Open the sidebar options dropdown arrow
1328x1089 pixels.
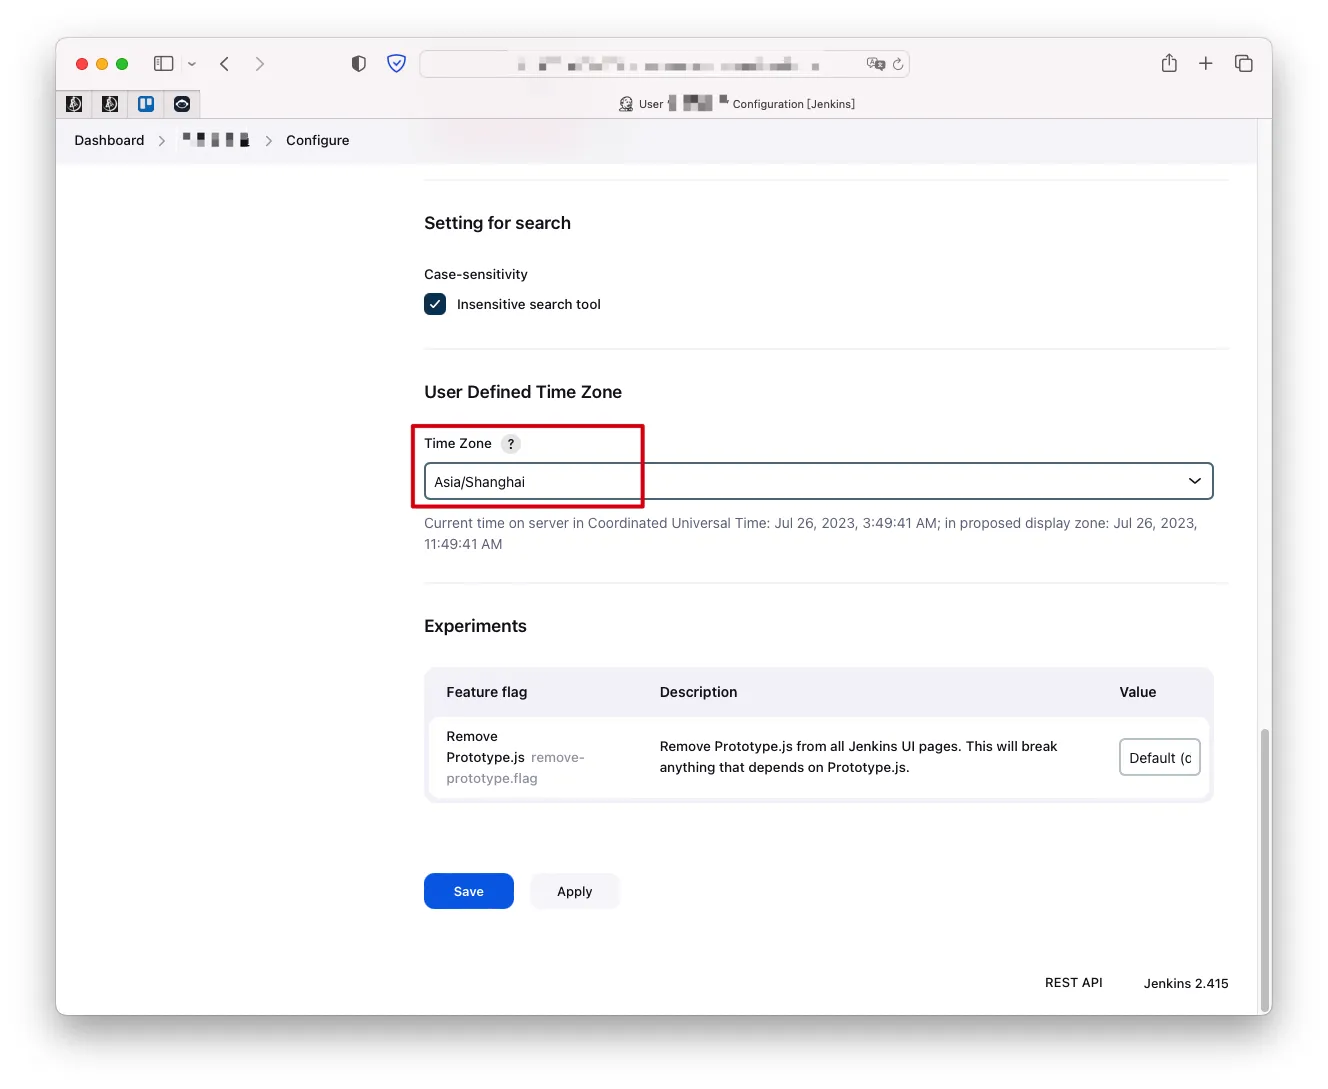192,64
